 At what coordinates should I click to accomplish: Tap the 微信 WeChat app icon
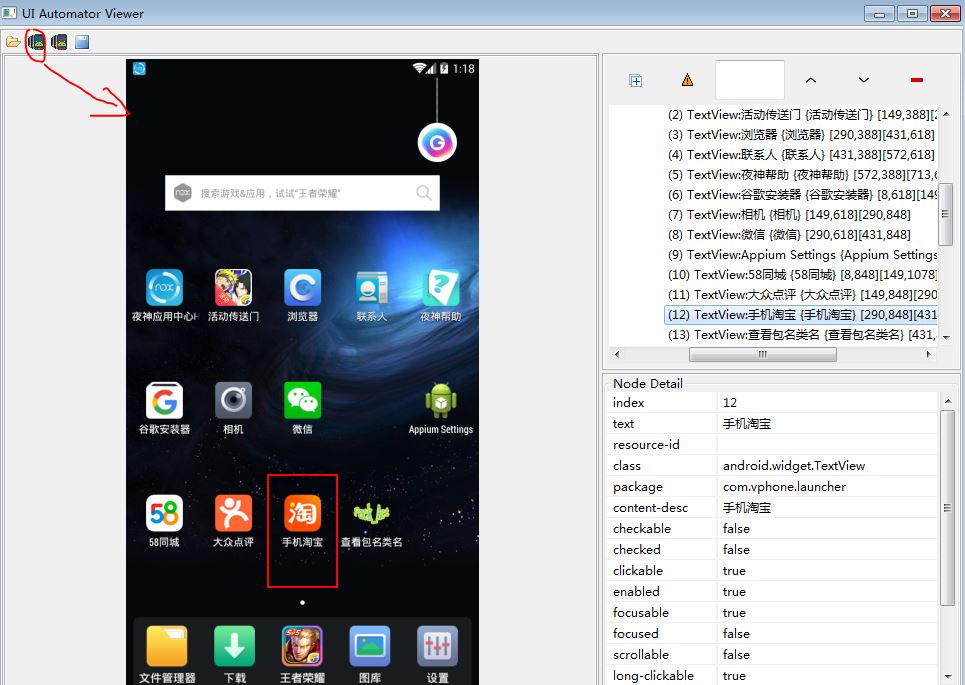302,401
